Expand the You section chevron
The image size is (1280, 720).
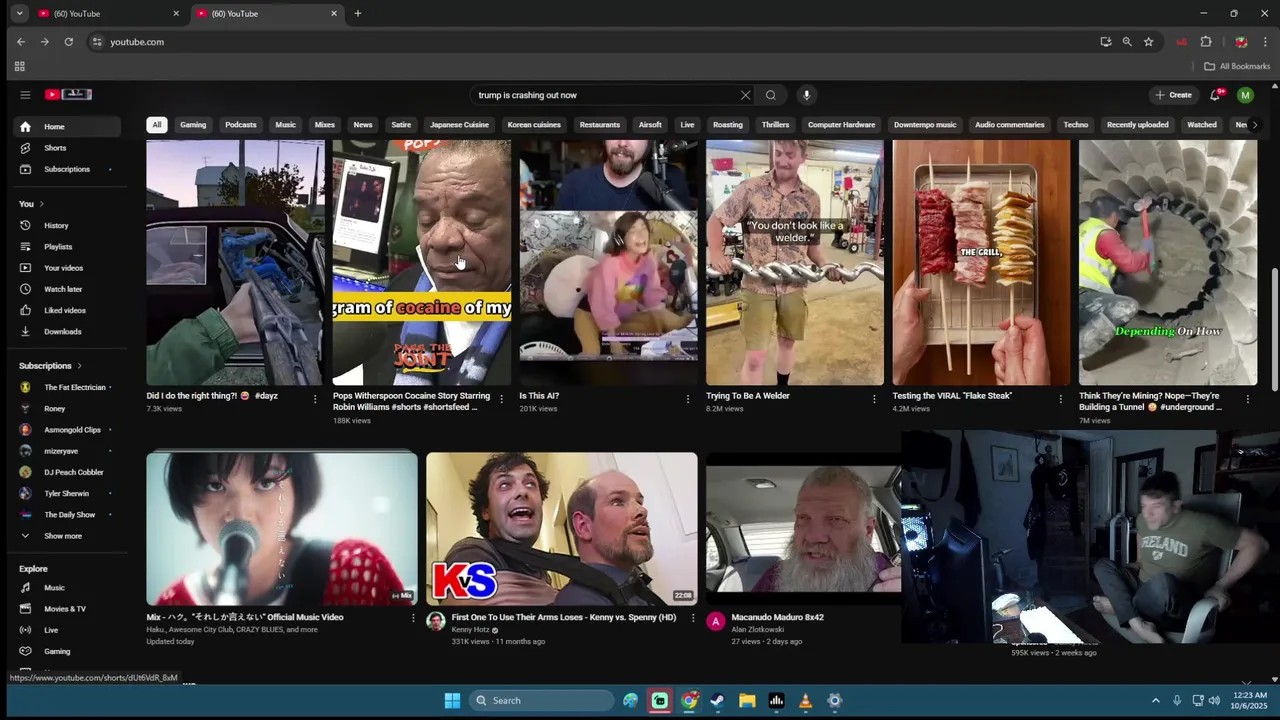41,204
